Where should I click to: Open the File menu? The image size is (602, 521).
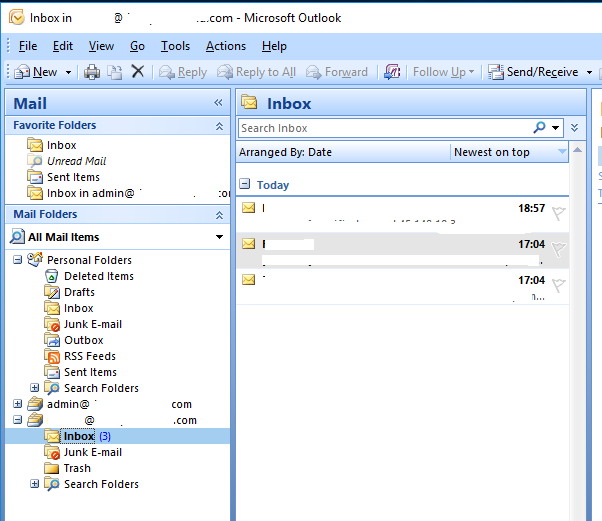click(28, 46)
